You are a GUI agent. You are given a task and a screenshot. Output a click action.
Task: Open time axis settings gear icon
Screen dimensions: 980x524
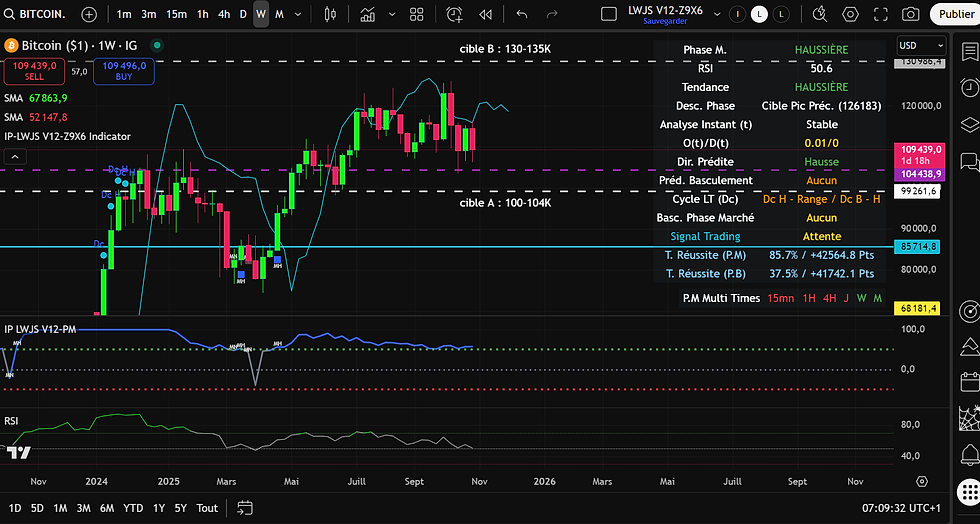pyautogui.click(x=921, y=481)
